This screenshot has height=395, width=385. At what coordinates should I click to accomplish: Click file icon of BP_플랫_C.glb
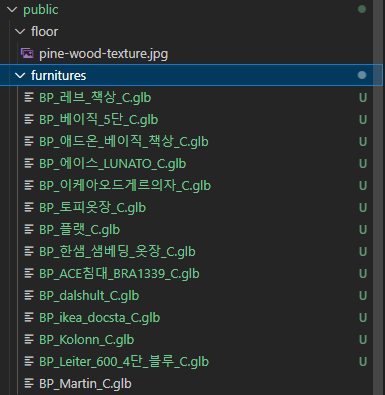[29, 229]
